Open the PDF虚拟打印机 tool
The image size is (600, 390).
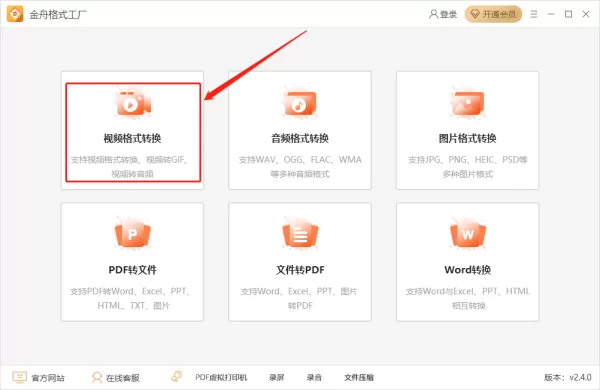(221, 377)
